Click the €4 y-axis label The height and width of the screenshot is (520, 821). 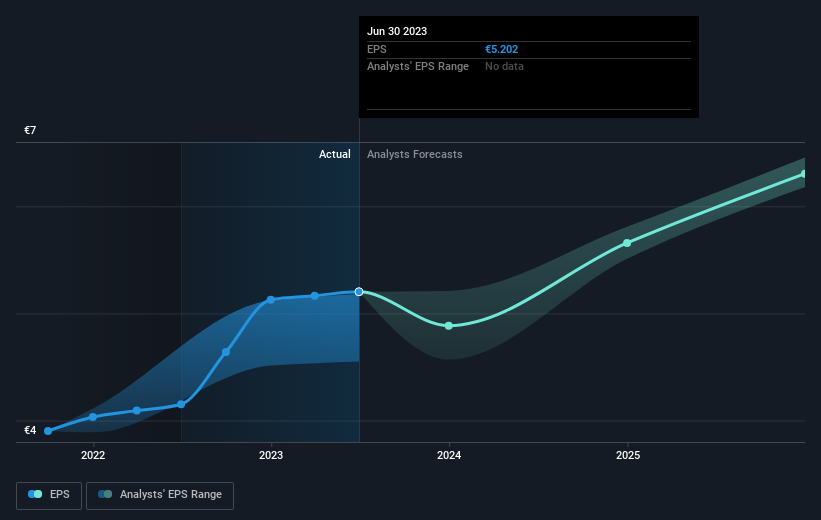click(x=30, y=430)
